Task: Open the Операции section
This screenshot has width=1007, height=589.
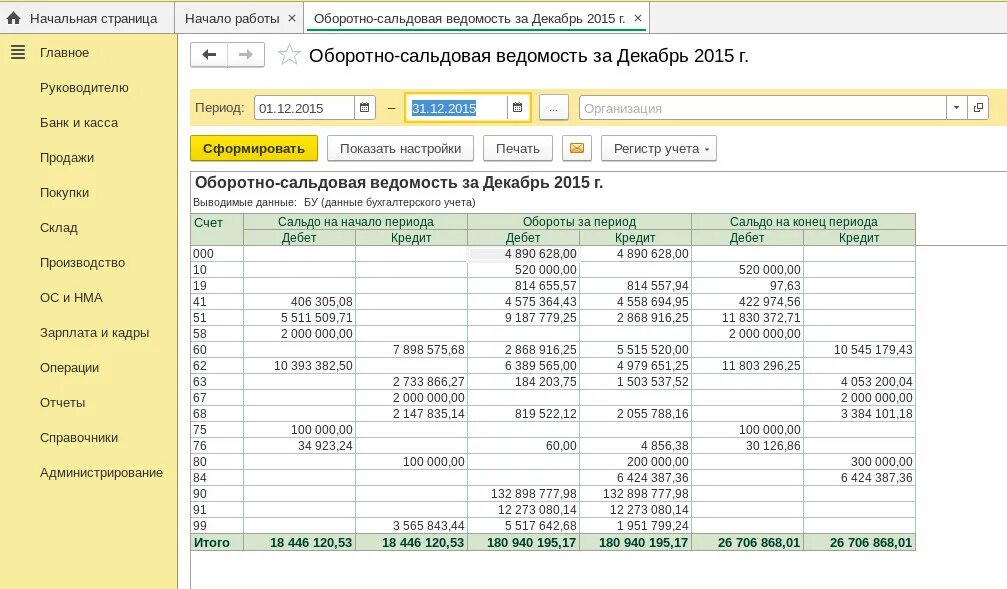Action: pyautogui.click(x=69, y=367)
